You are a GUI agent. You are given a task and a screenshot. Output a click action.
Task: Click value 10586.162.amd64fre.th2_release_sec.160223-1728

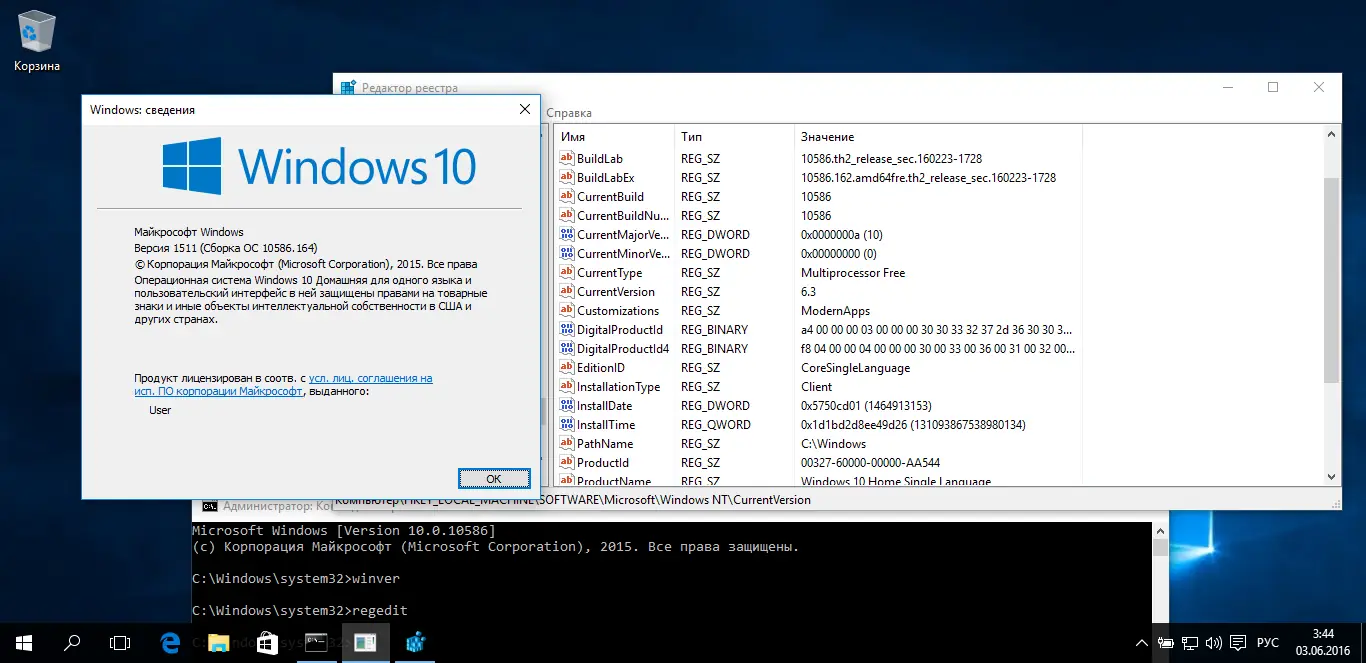928,178
